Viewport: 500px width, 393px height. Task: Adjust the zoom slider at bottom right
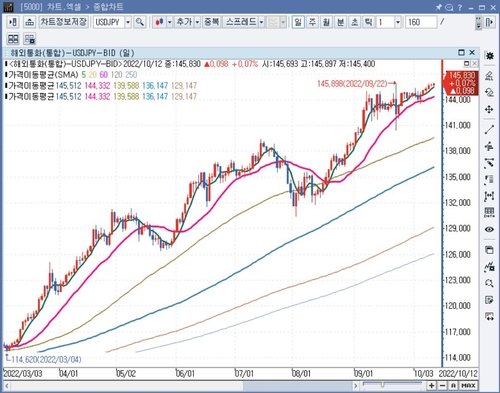(x=383, y=385)
